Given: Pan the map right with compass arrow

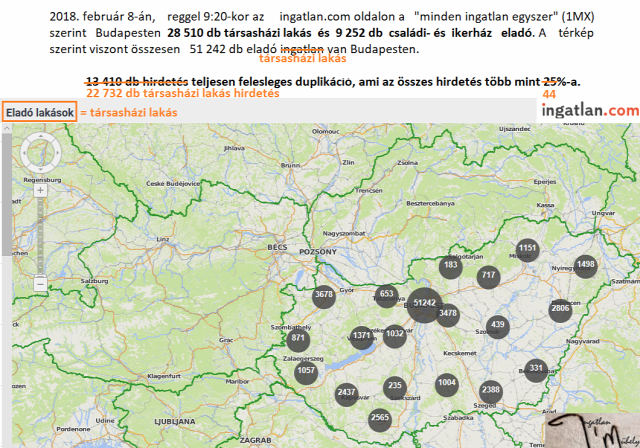Looking at the screenshot, I should tap(58, 153).
